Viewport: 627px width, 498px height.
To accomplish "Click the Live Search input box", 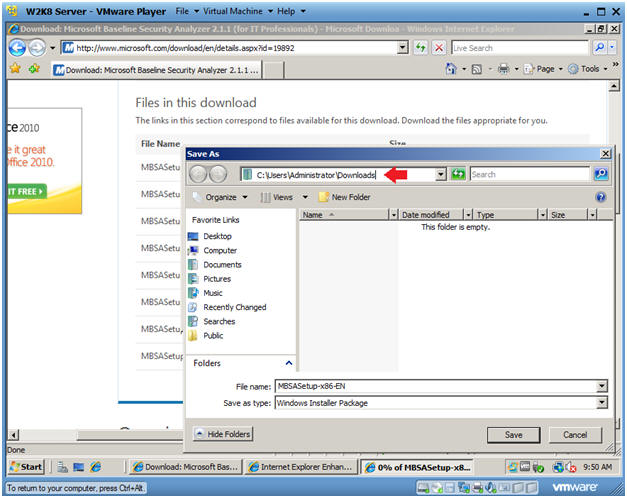I will click(520, 48).
